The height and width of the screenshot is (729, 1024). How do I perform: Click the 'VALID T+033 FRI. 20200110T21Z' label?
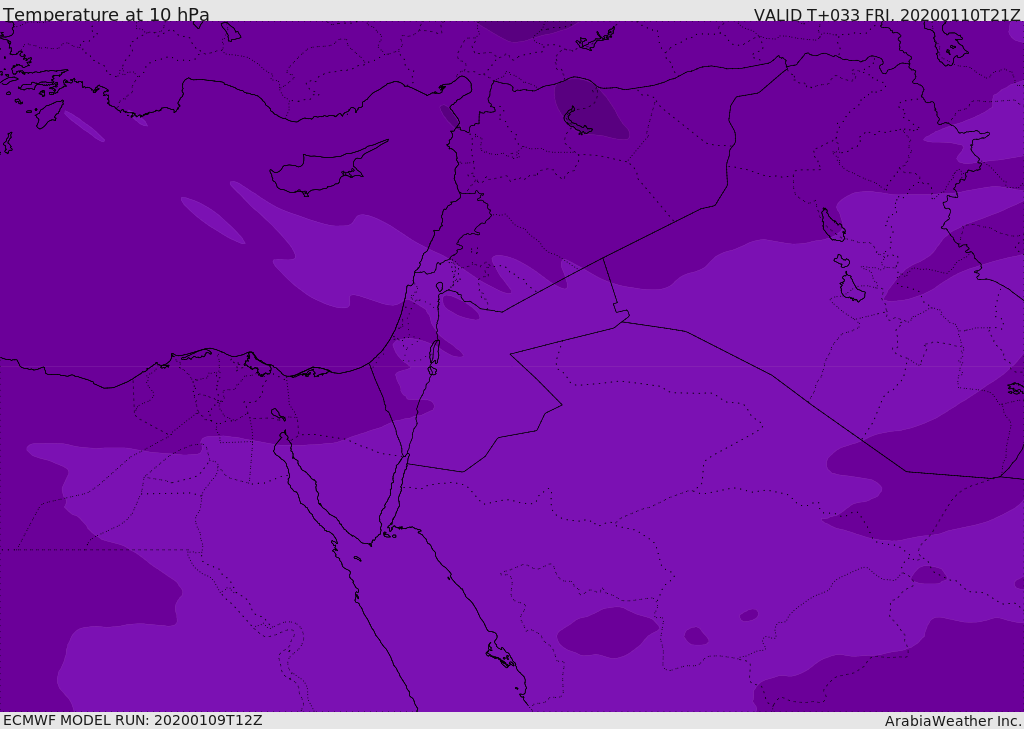click(887, 14)
